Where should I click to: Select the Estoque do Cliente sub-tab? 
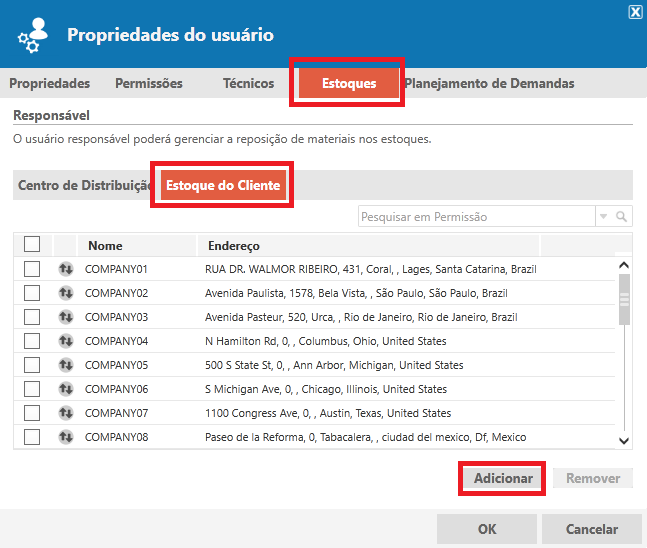224,185
